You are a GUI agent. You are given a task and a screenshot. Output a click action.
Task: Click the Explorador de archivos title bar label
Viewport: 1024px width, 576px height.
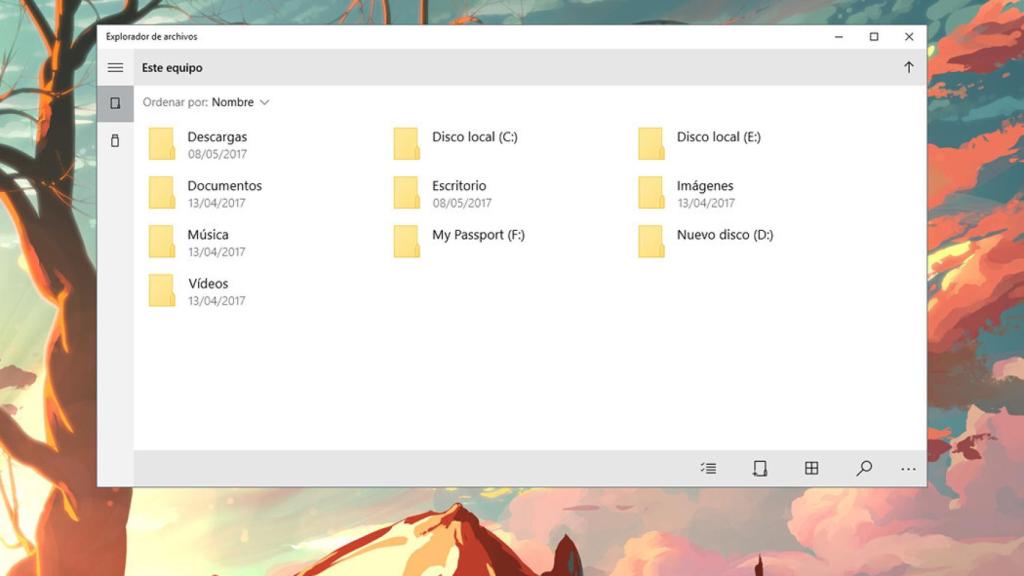click(x=151, y=36)
